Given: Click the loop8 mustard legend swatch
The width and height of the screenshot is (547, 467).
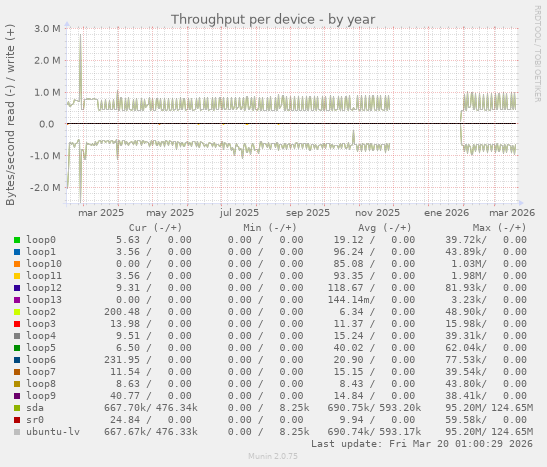Looking at the screenshot, I should point(17,384).
